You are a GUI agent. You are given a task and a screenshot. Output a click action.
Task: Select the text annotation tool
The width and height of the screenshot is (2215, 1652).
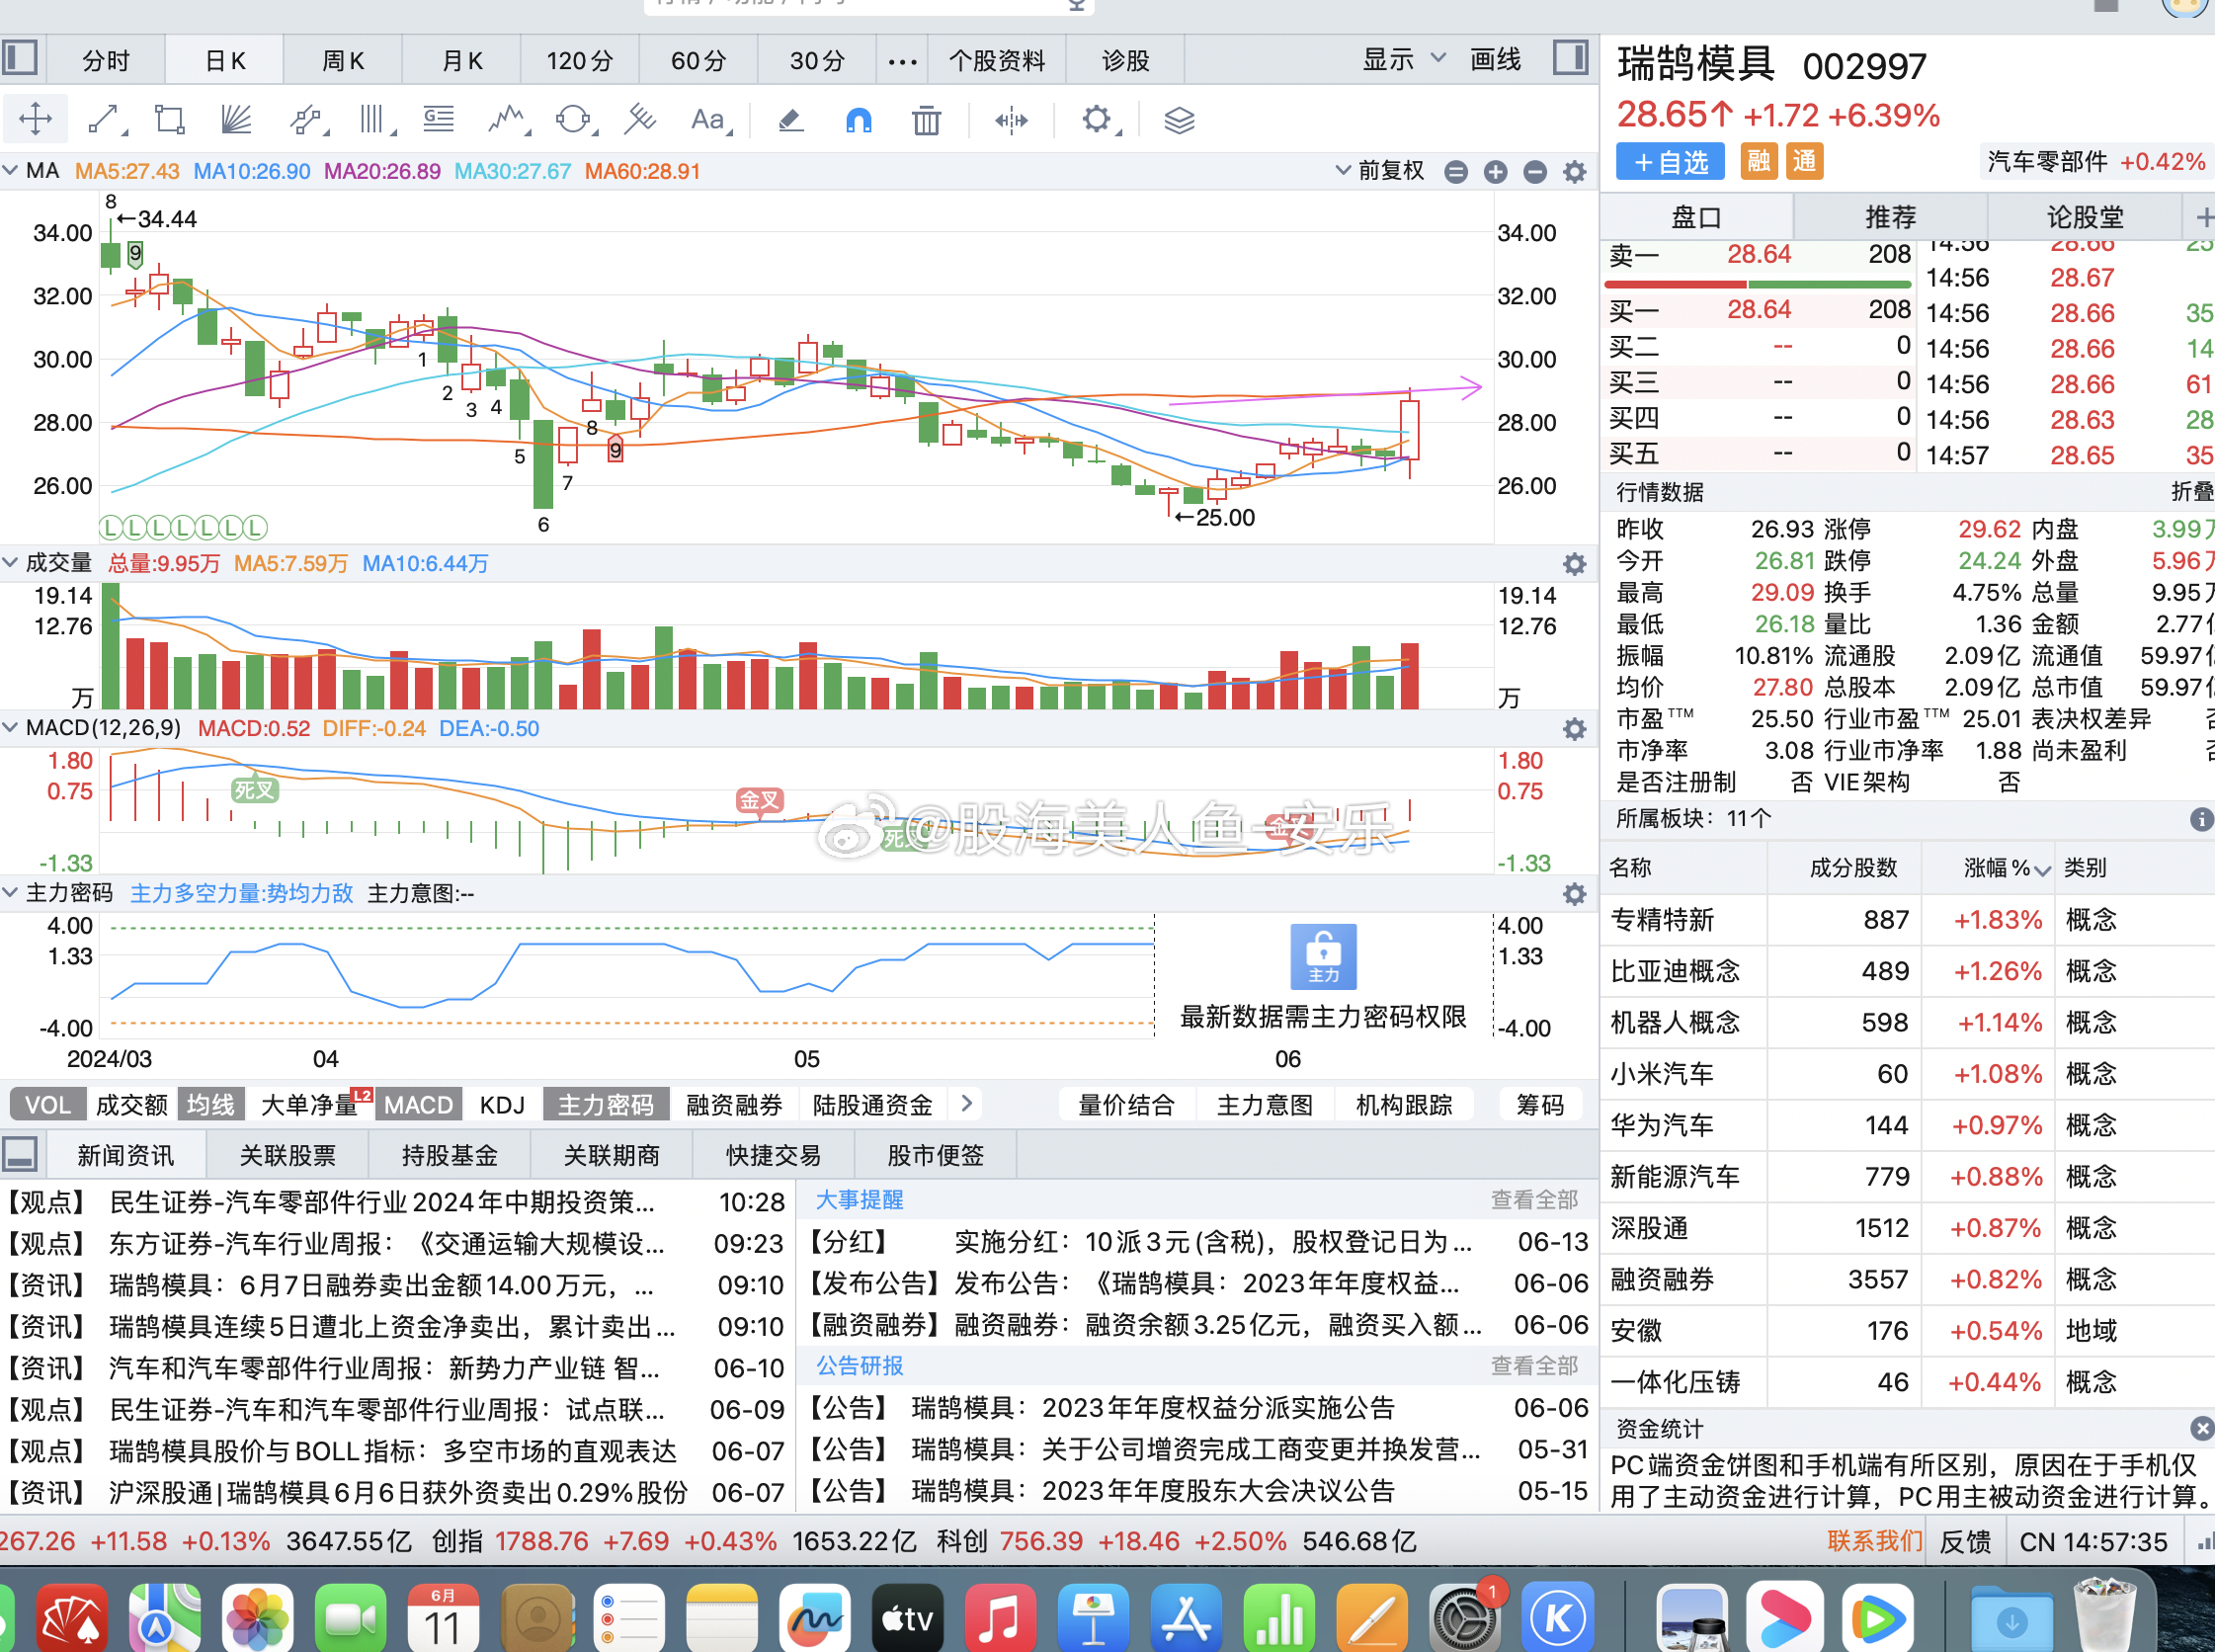pyautogui.click(x=708, y=120)
